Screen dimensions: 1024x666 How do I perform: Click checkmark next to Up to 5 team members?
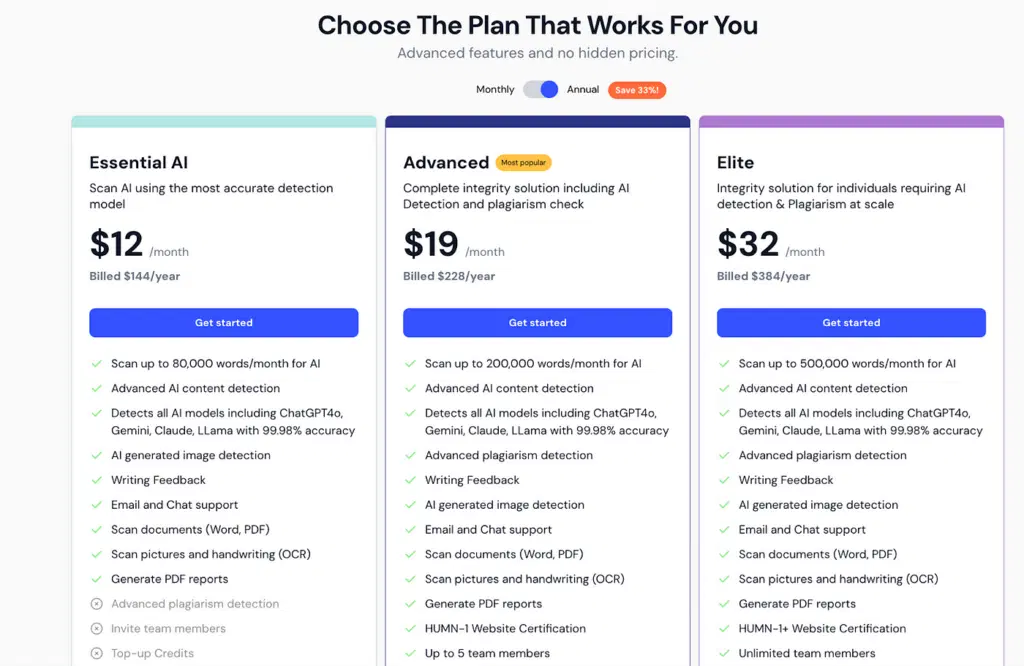[410, 653]
